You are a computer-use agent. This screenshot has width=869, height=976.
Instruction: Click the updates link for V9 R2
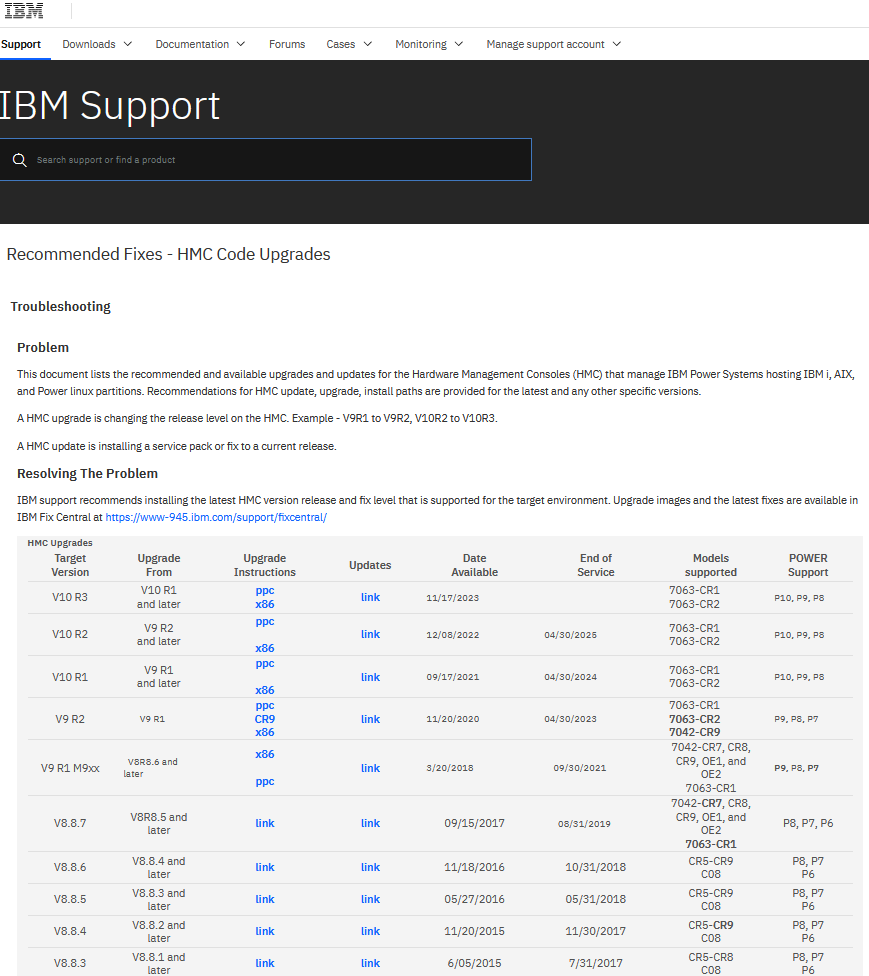pyautogui.click(x=370, y=718)
